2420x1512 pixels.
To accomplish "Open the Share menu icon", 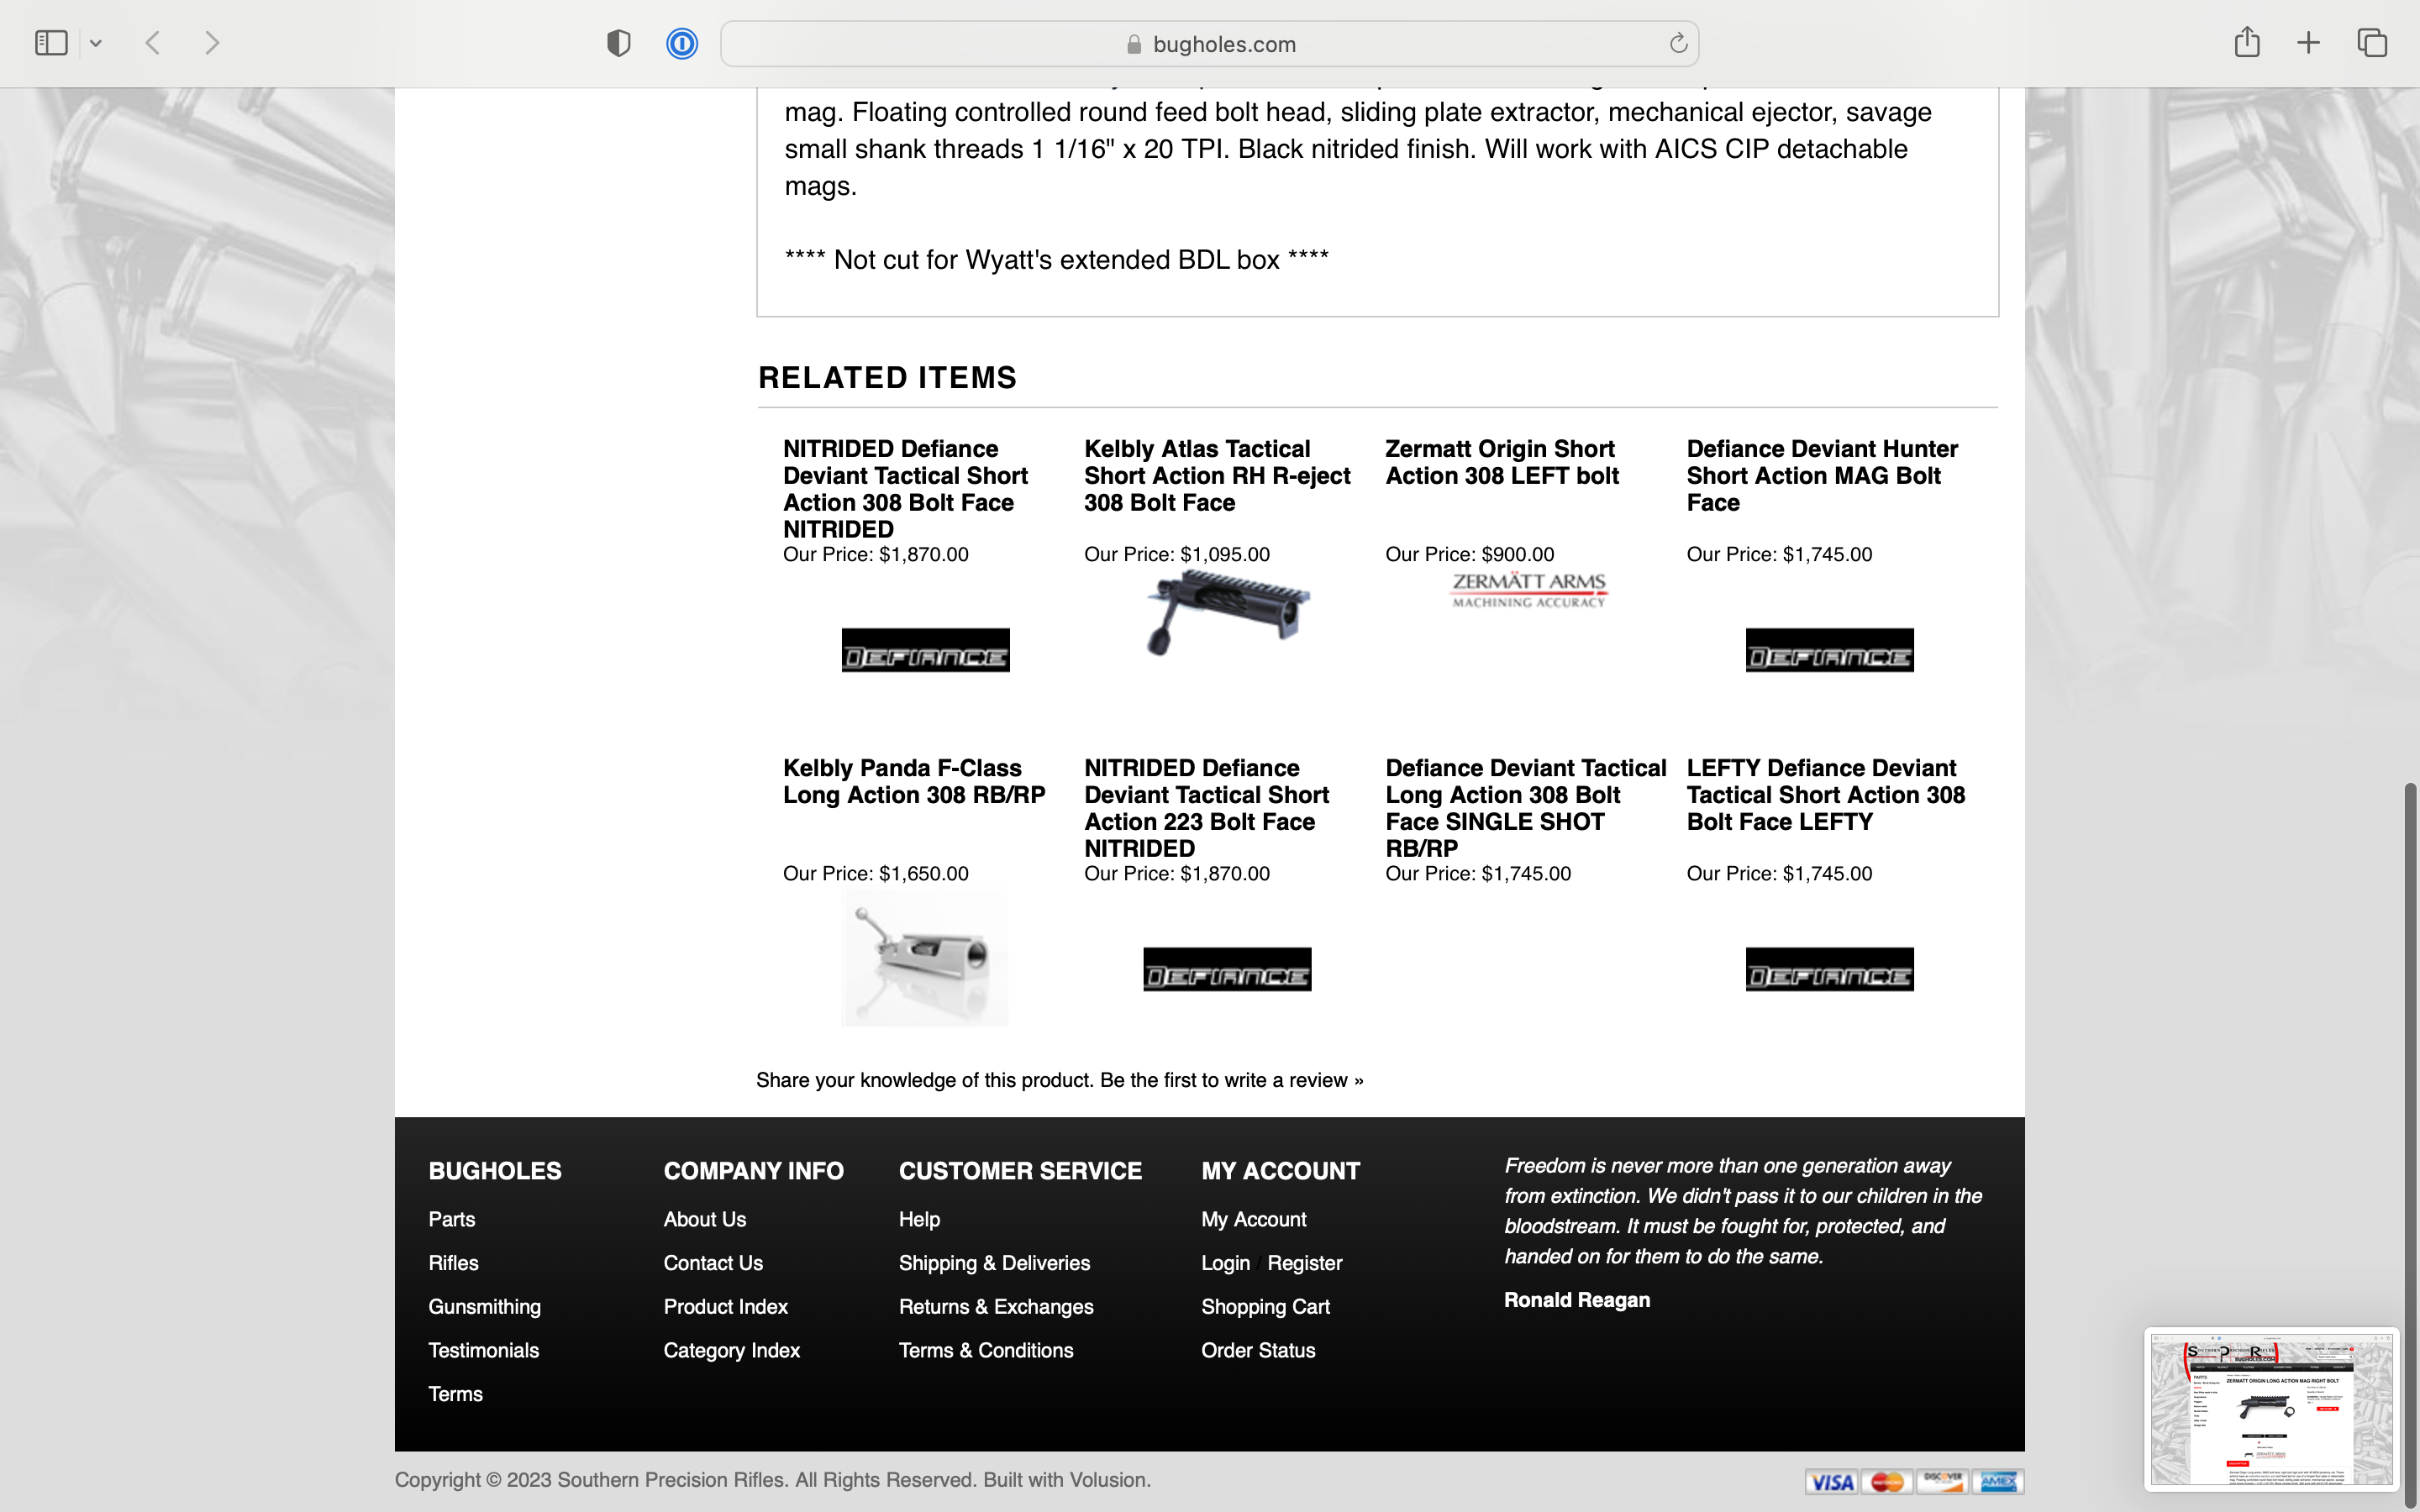I will [x=2247, y=42].
